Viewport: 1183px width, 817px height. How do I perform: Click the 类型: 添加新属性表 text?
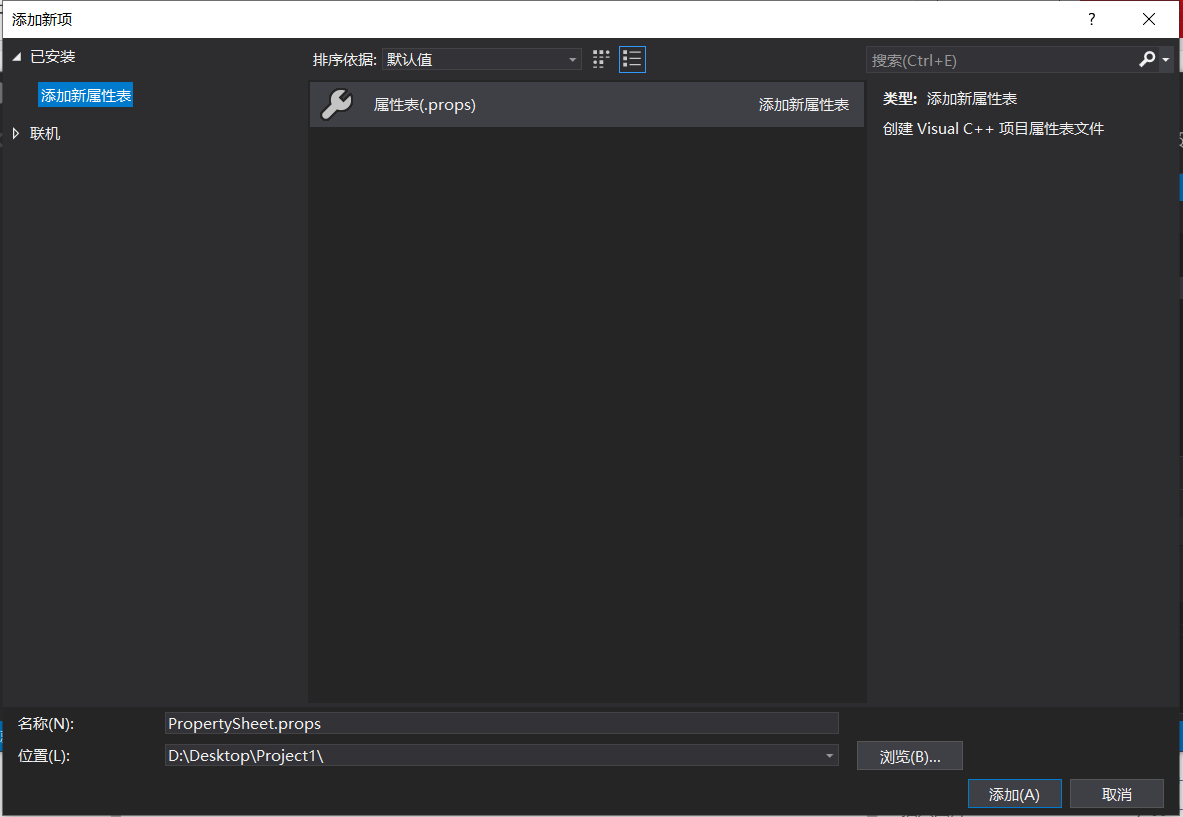point(950,99)
